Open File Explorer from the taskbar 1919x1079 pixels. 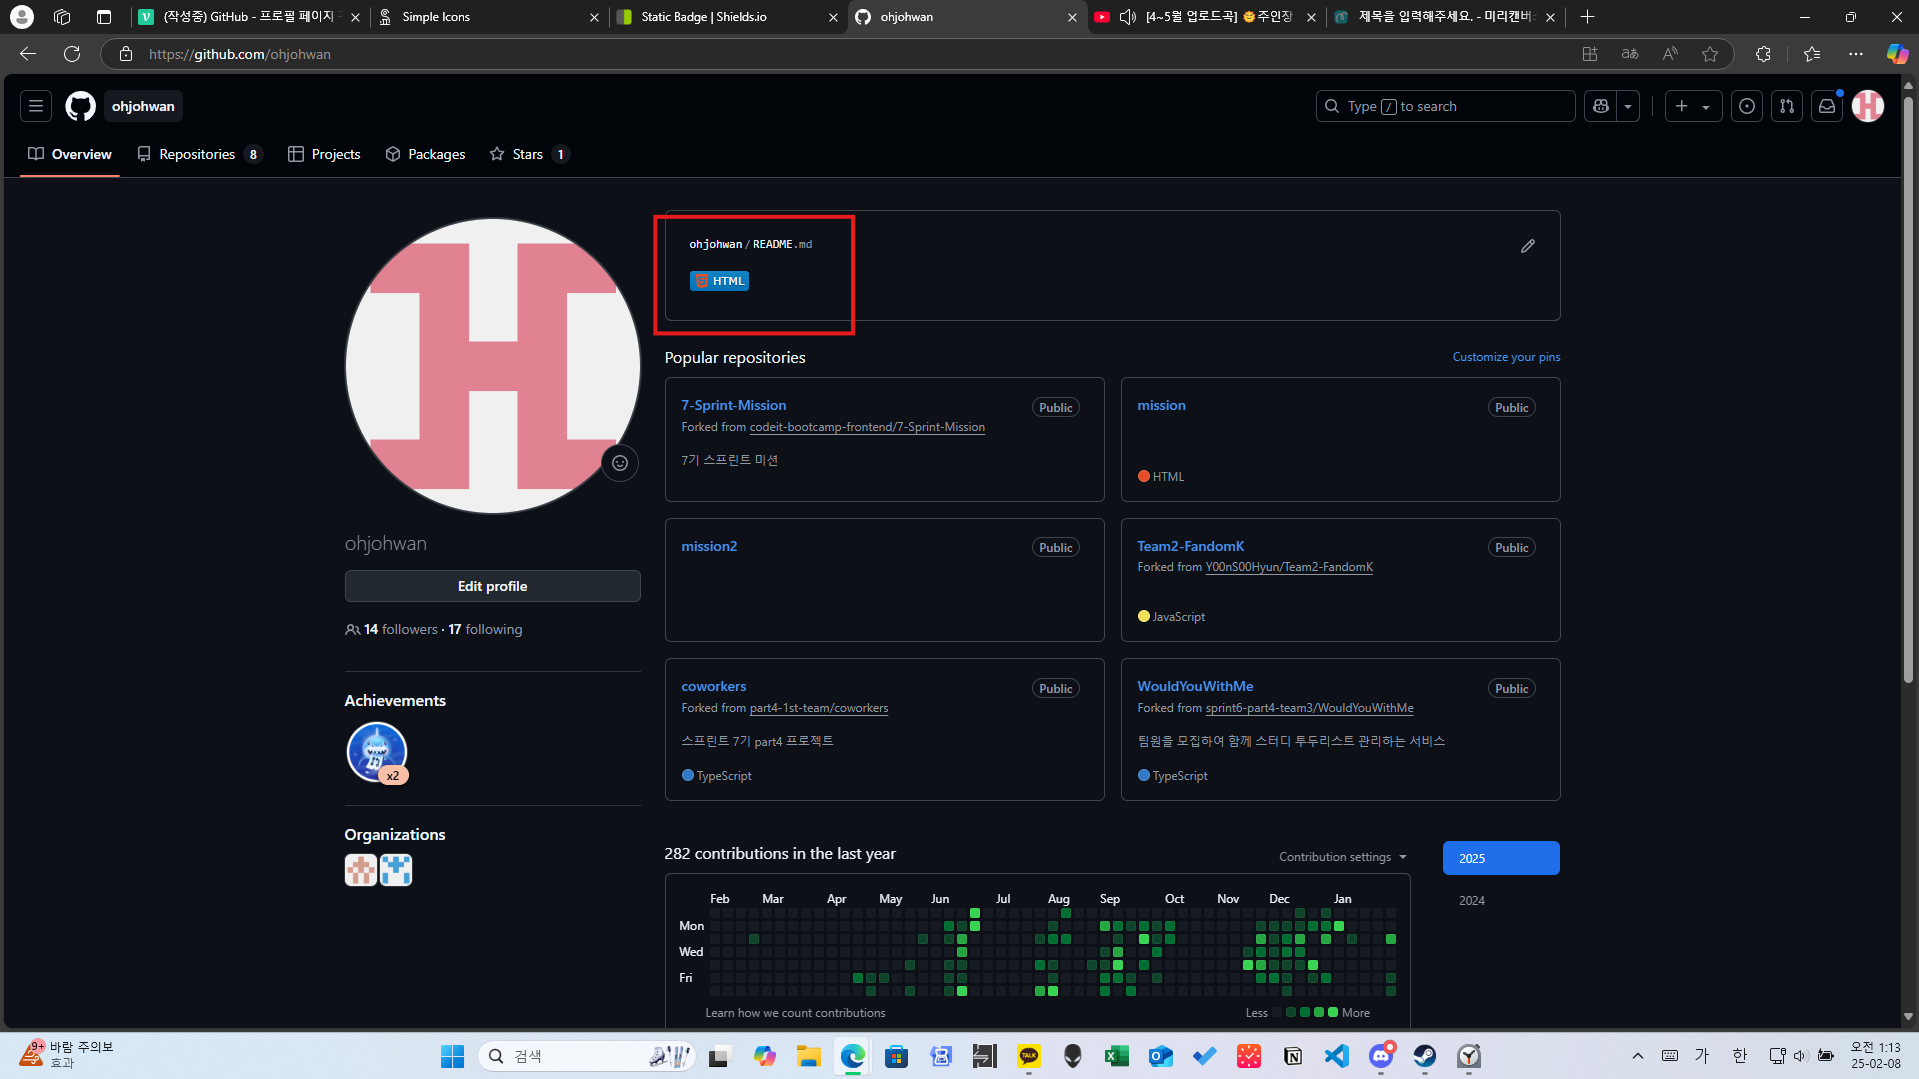pyautogui.click(x=808, y=1056)
